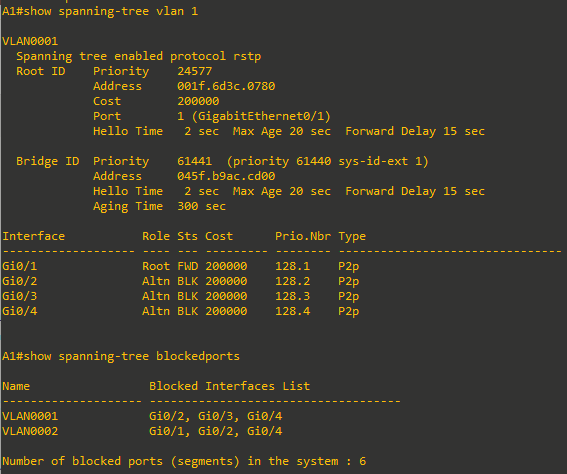
Task: Click the Blocked Interfaces List header
Action: 229,386
